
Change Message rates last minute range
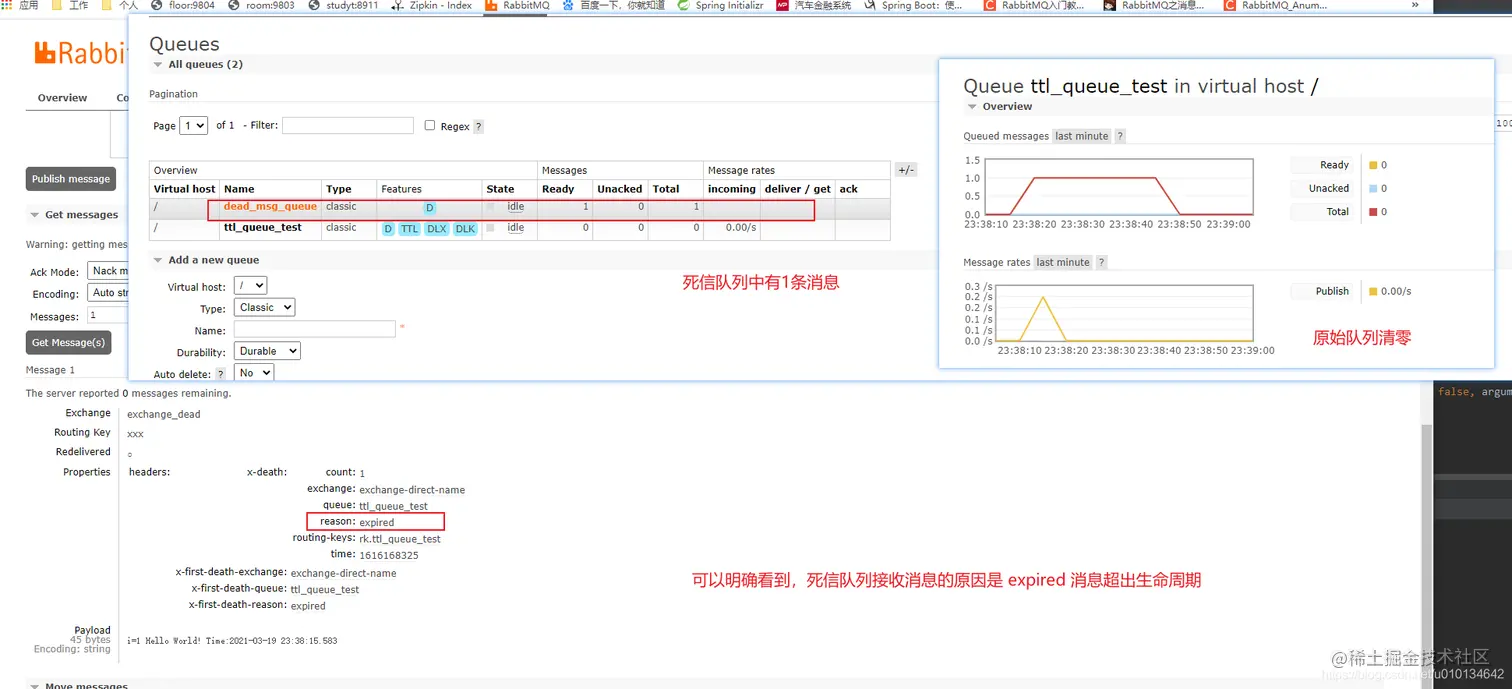pyautogui.click(x=1063, y=262)
